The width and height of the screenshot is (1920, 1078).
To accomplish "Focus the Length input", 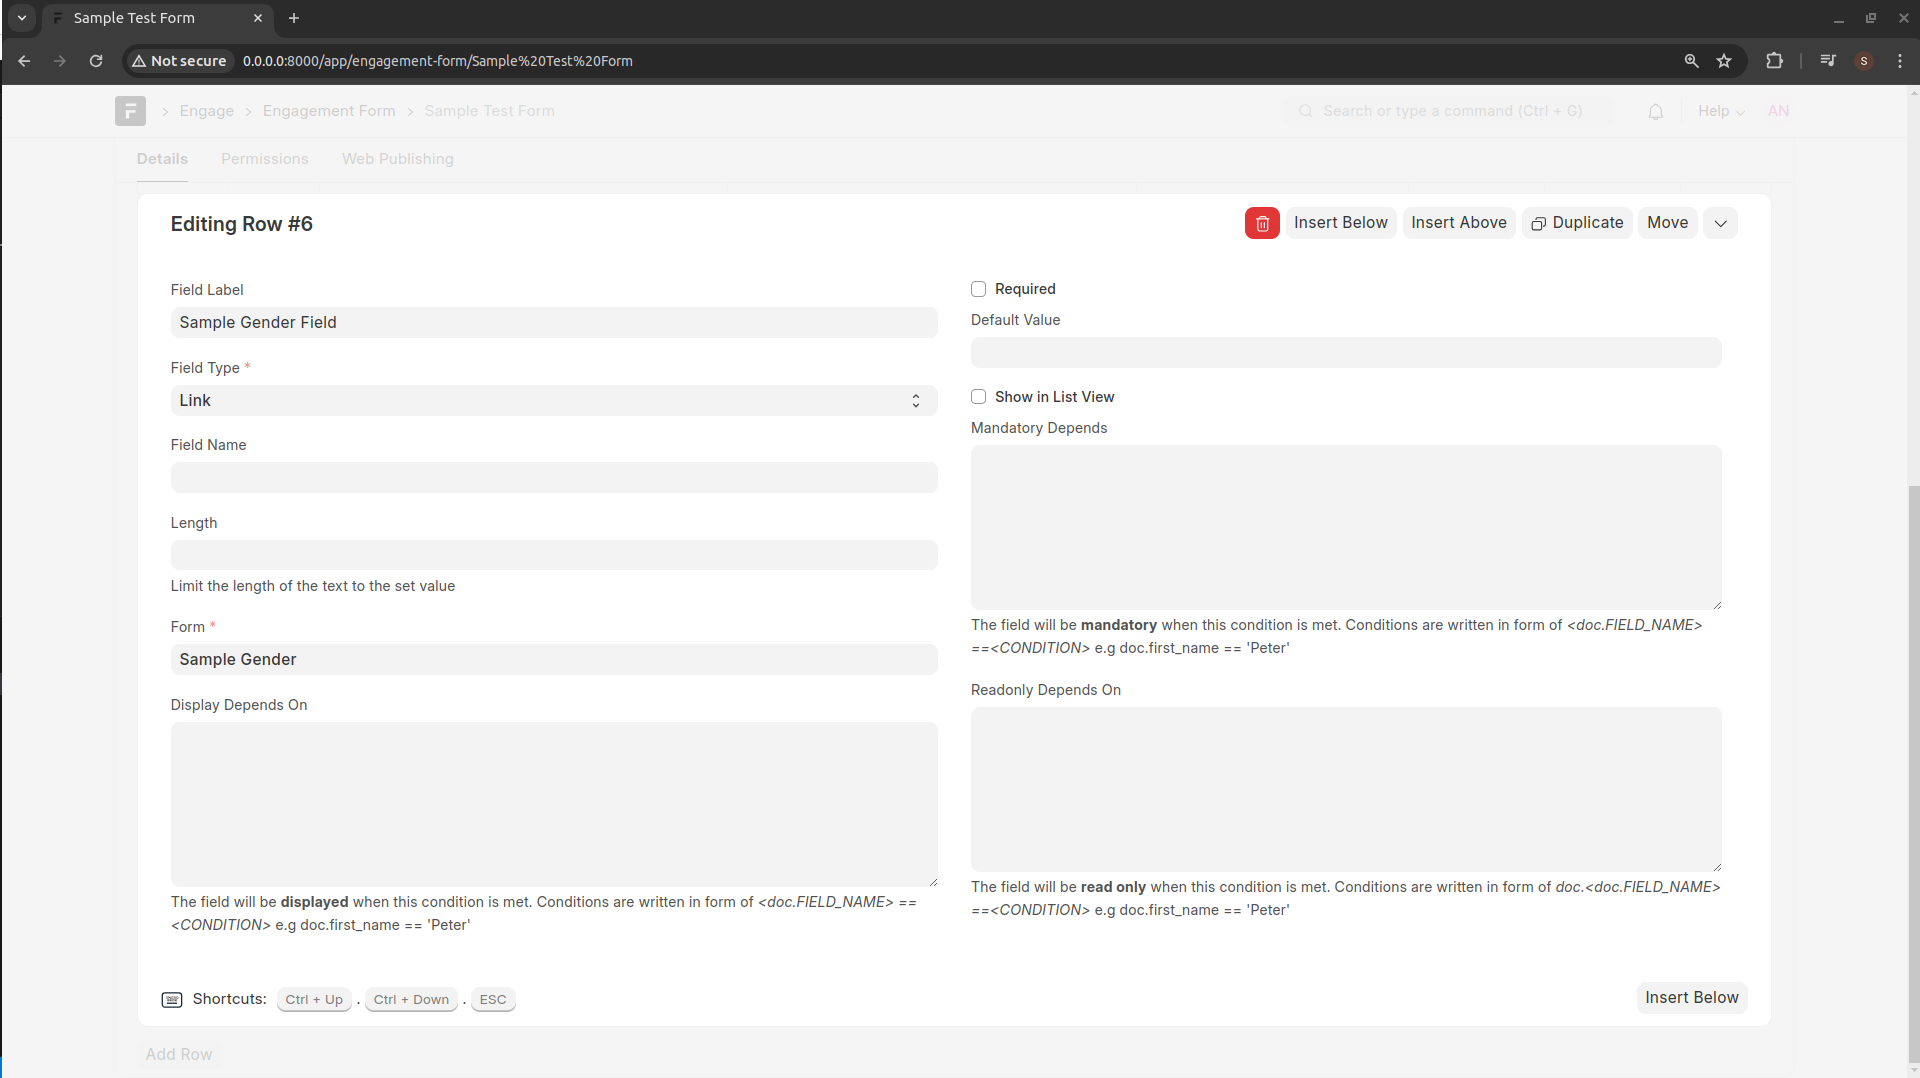I will pyautogui.click(x=554, y=556).
